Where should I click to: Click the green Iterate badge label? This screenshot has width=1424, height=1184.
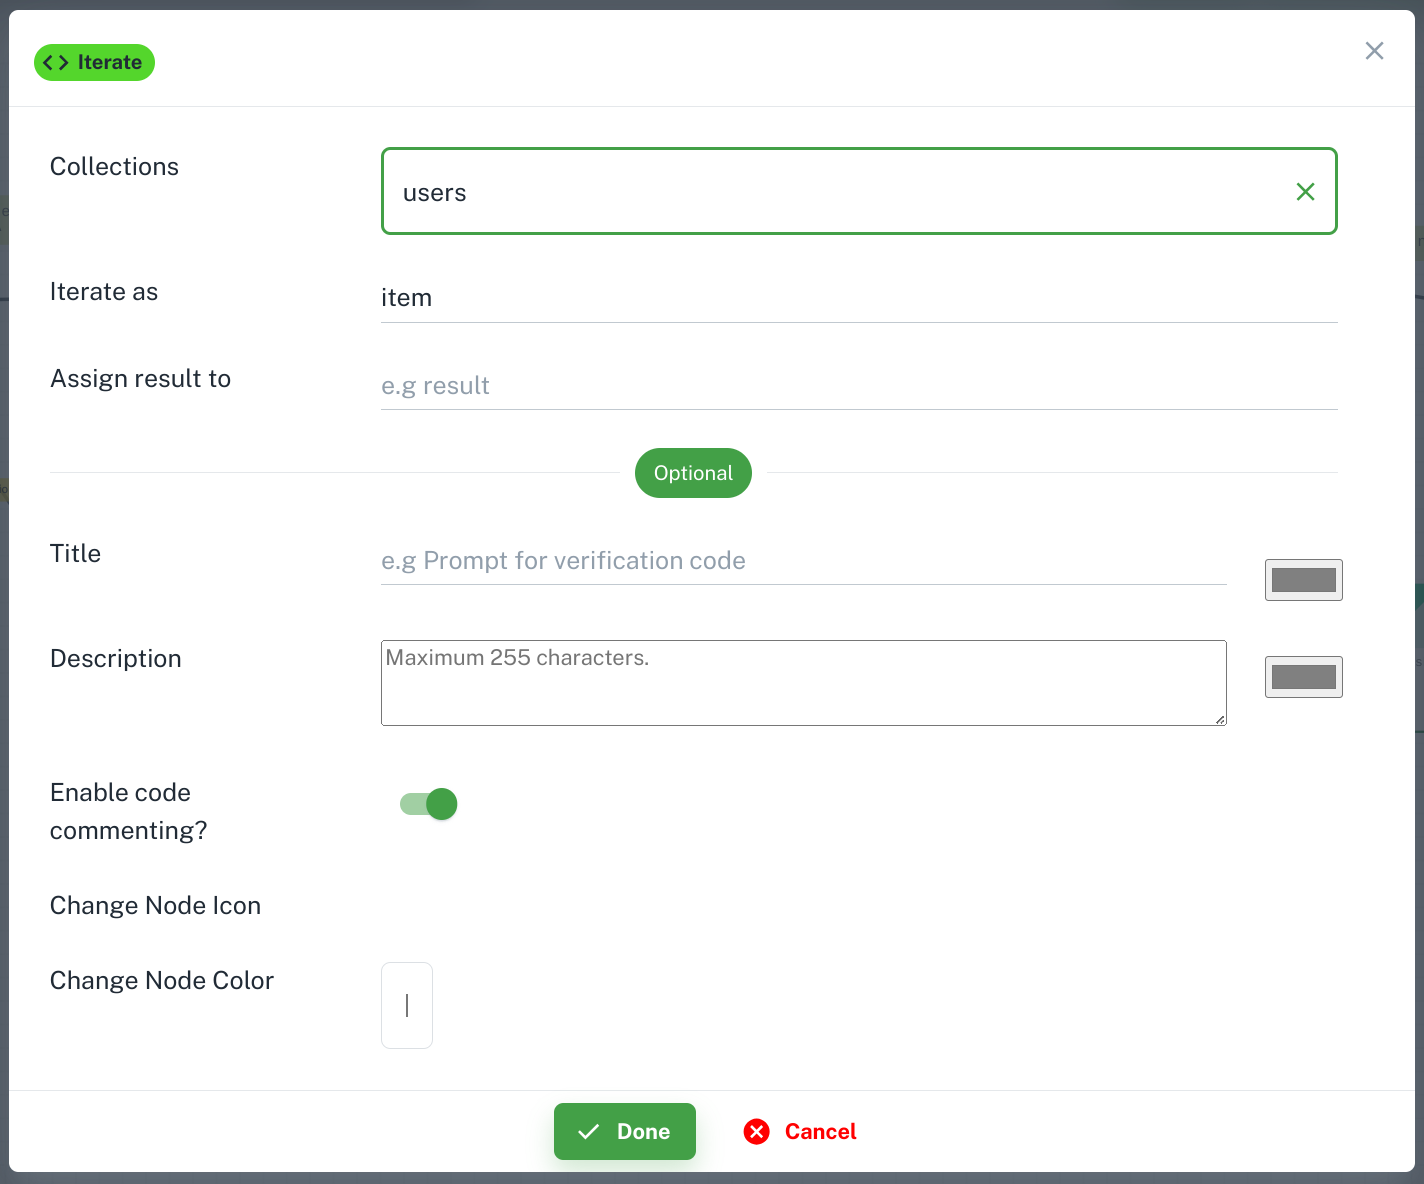pyautogui.click(x=94, y=62)
